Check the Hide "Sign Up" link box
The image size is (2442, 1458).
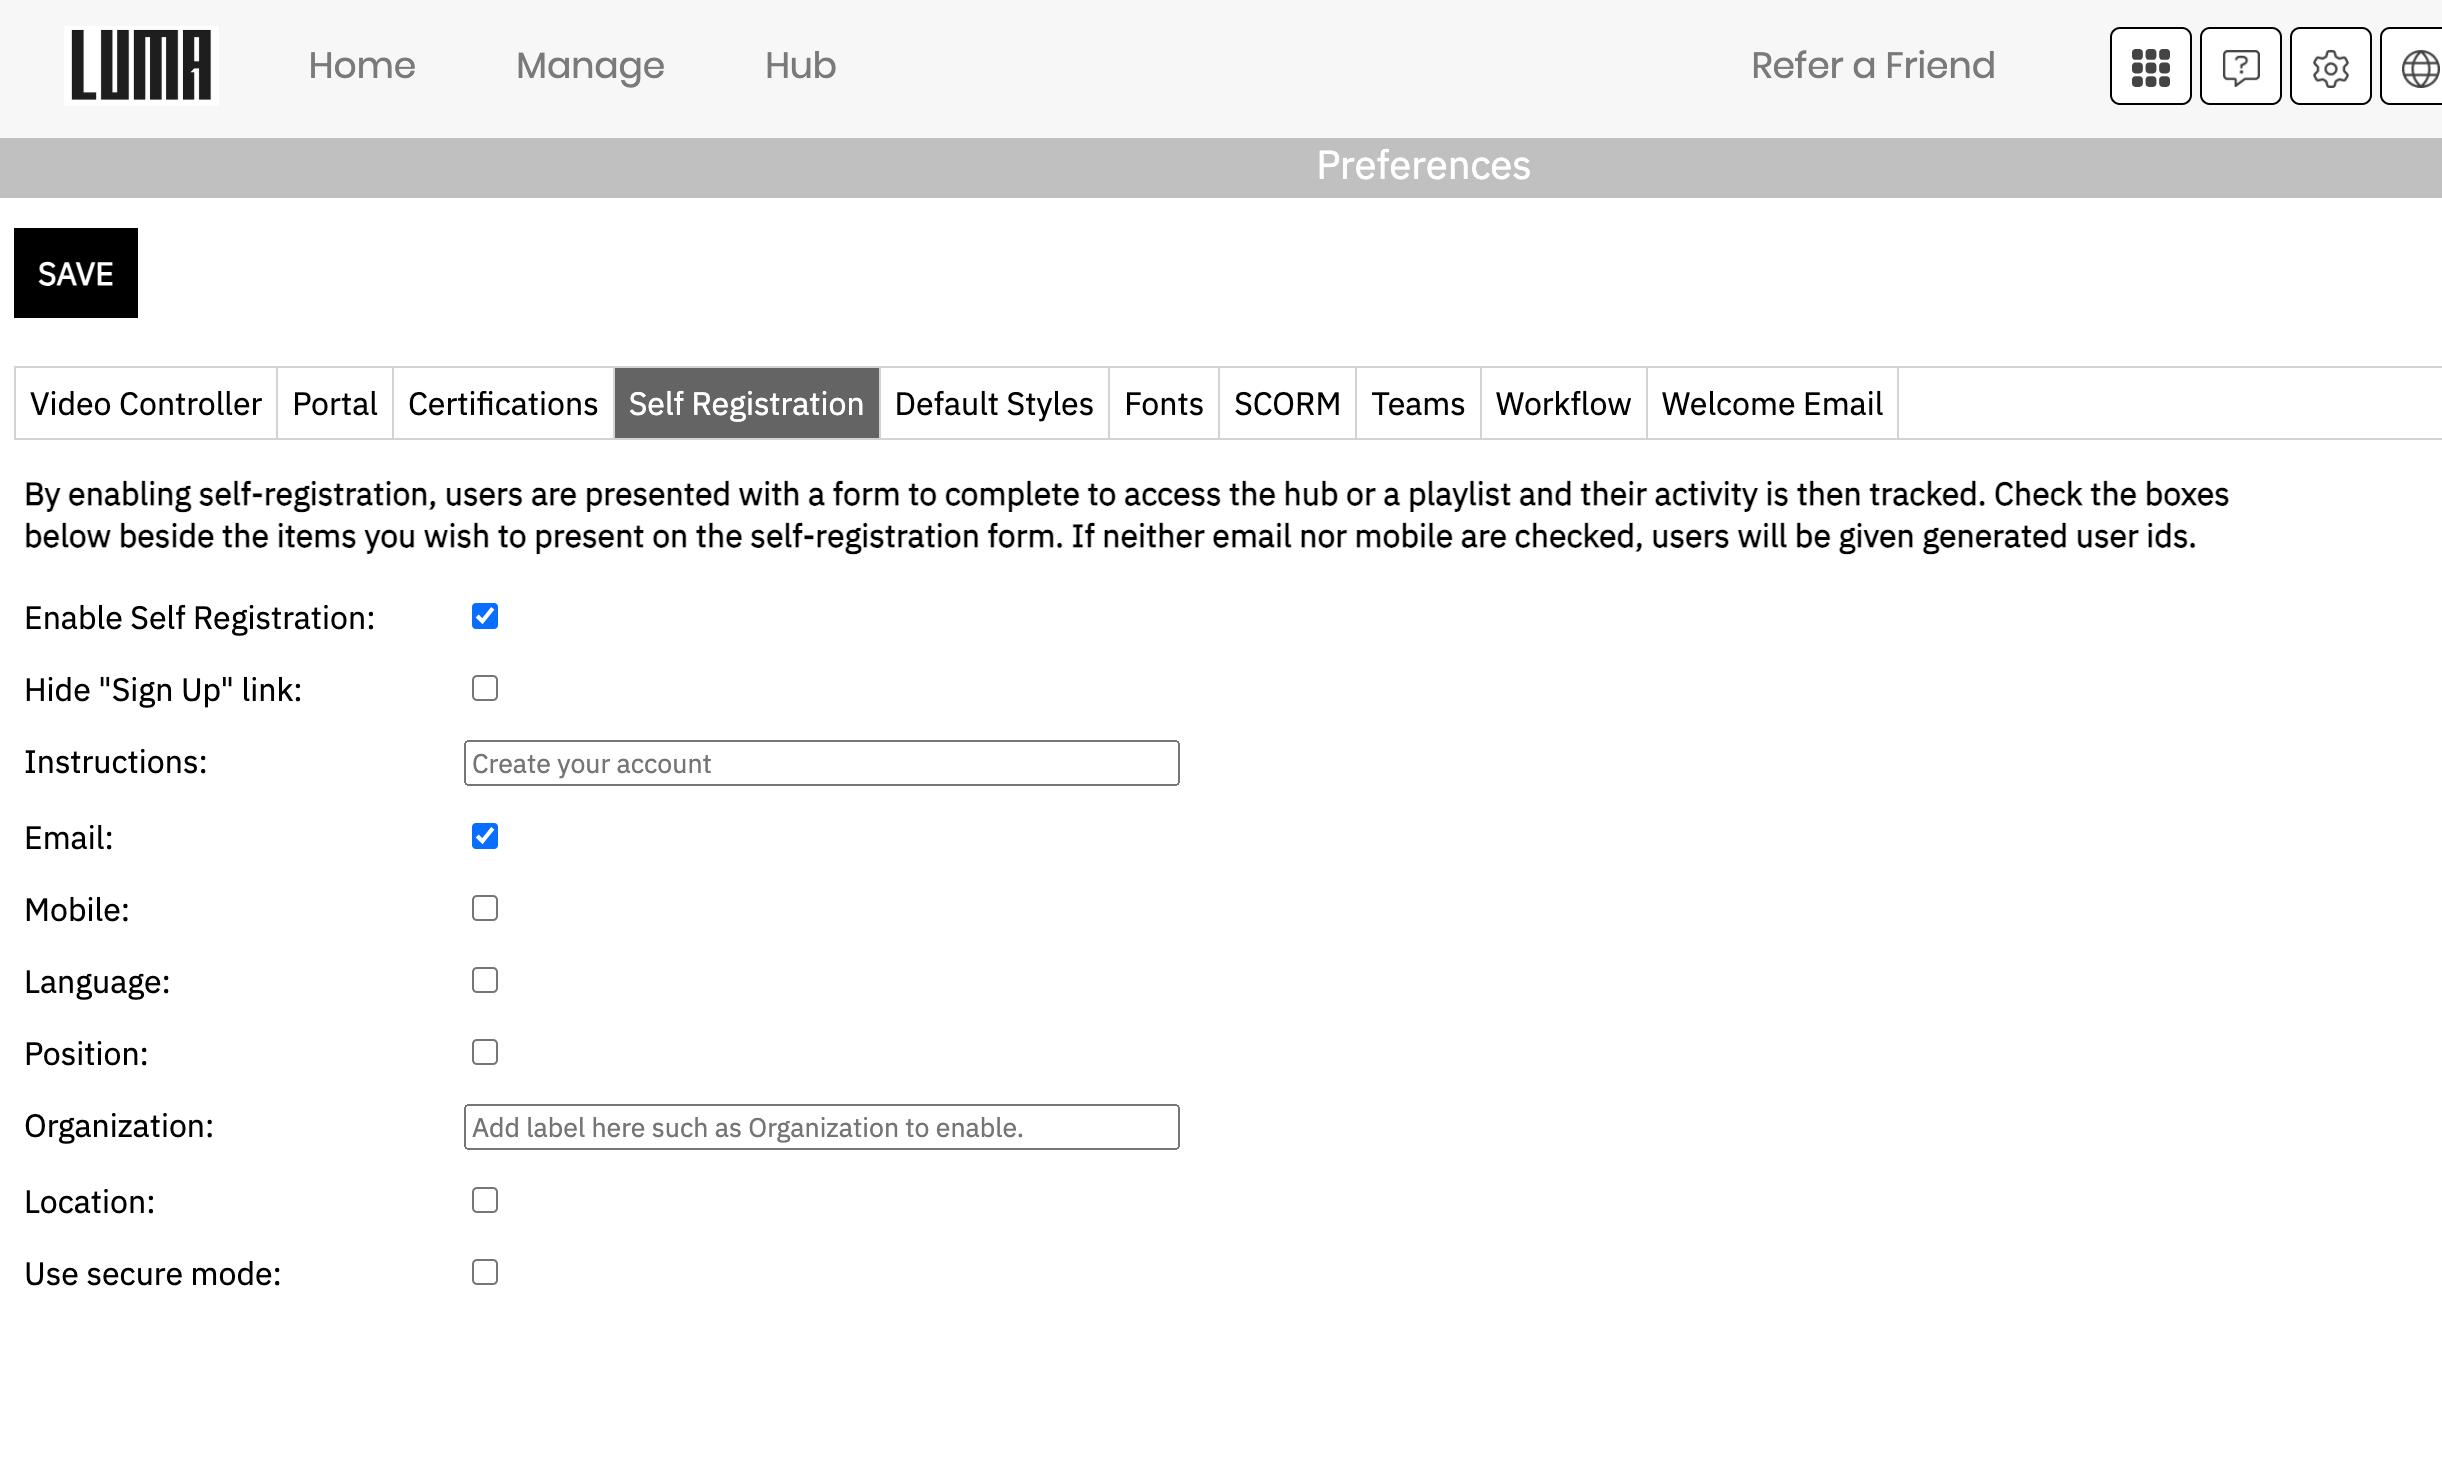click(485, 689)
